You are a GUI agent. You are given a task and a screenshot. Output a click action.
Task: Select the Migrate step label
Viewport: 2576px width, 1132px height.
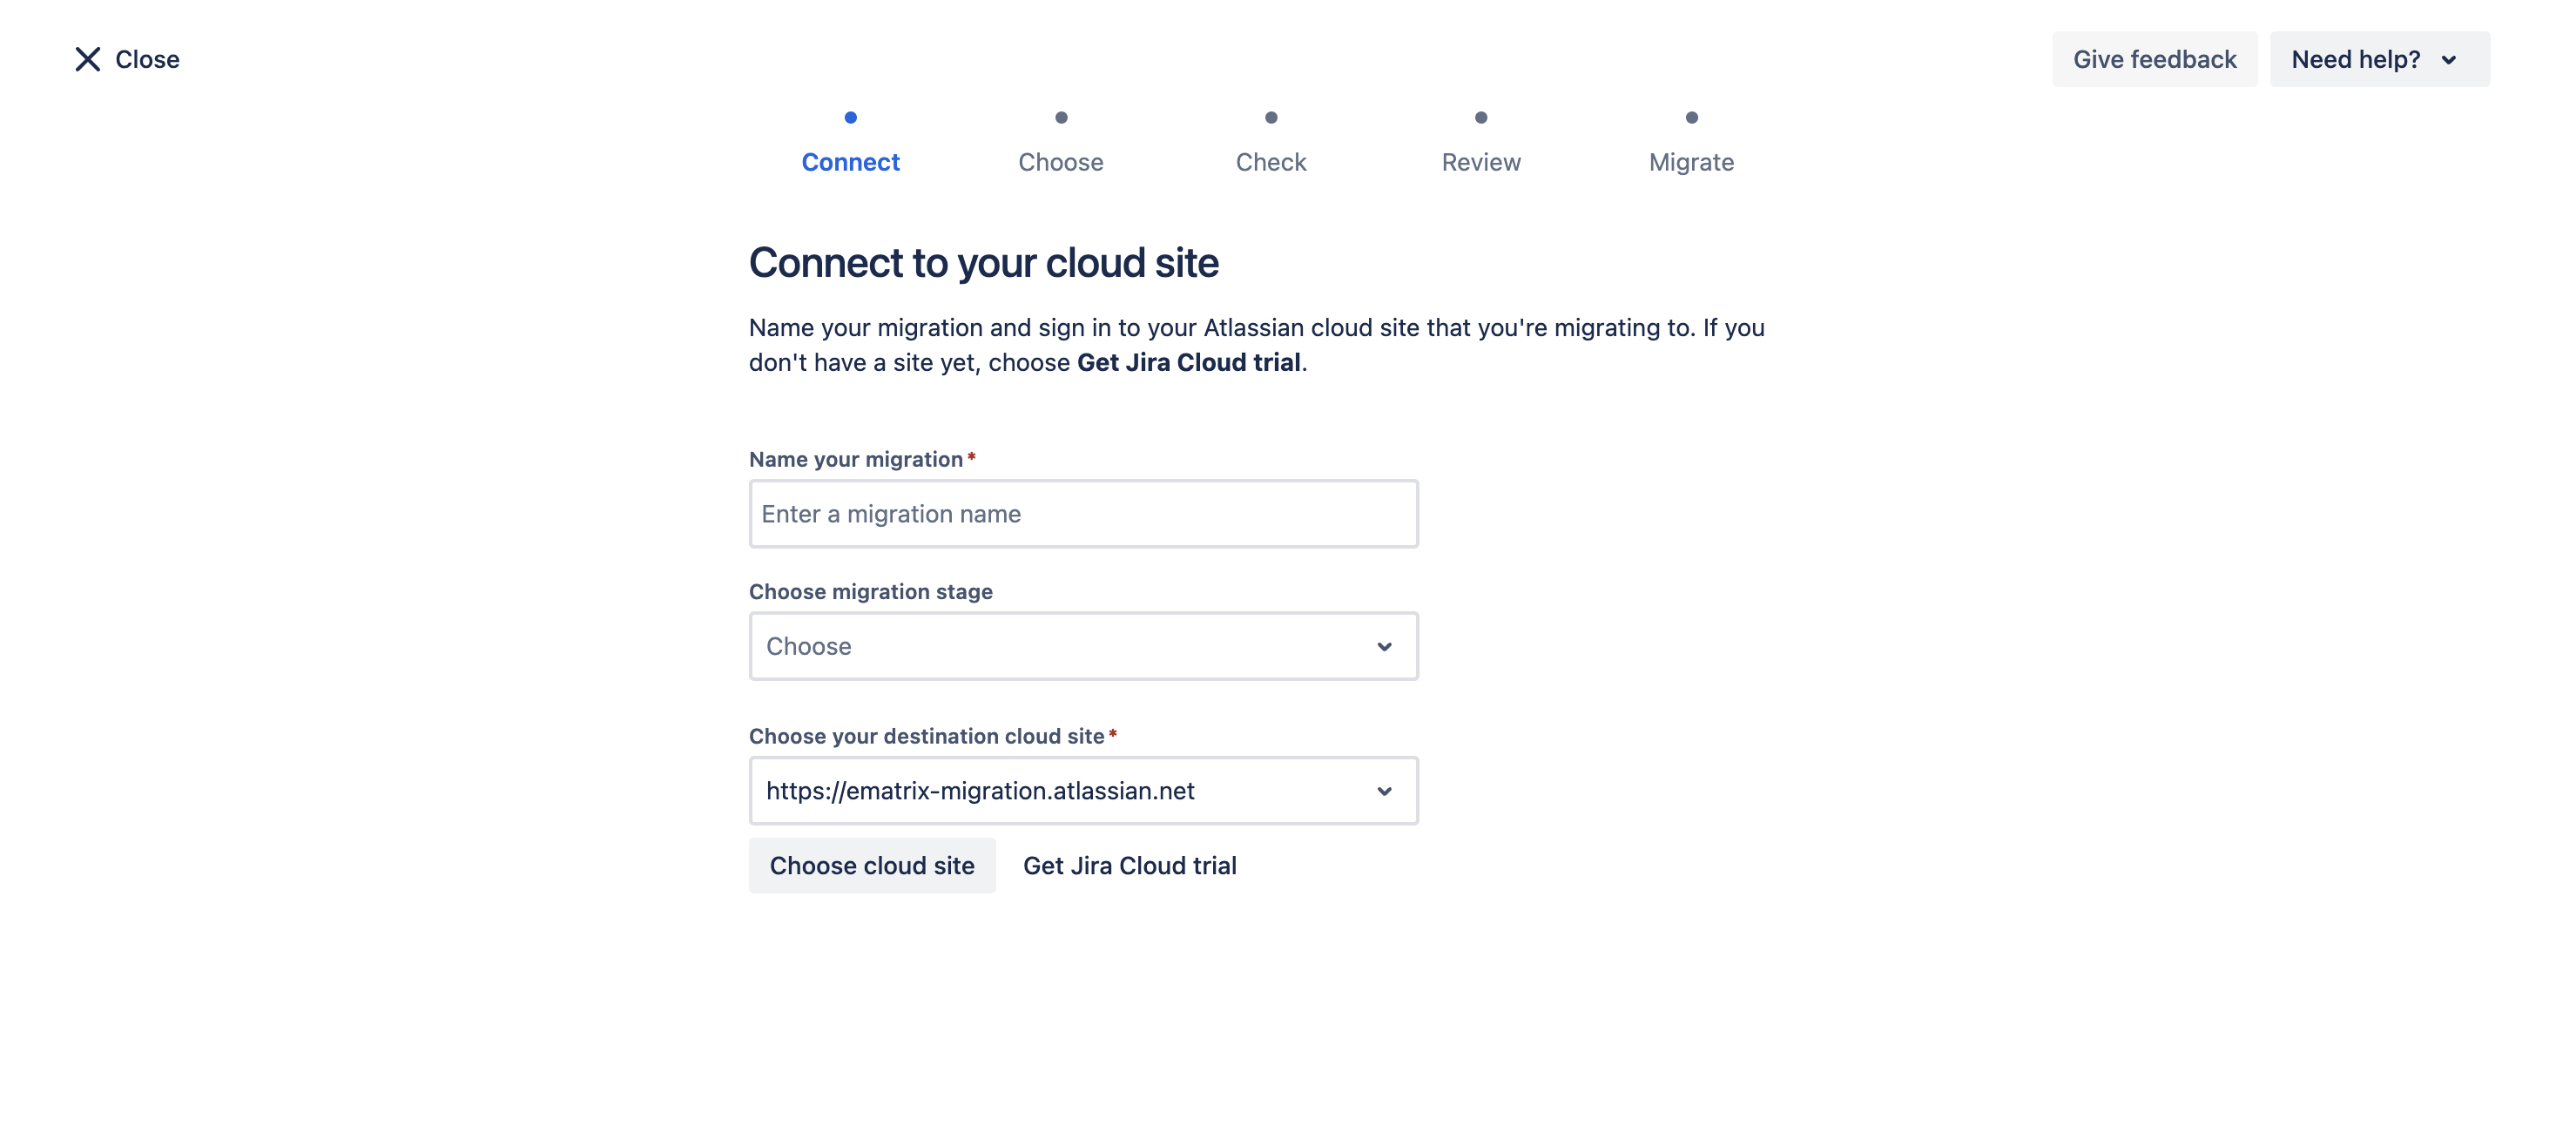coord(1690,162)
